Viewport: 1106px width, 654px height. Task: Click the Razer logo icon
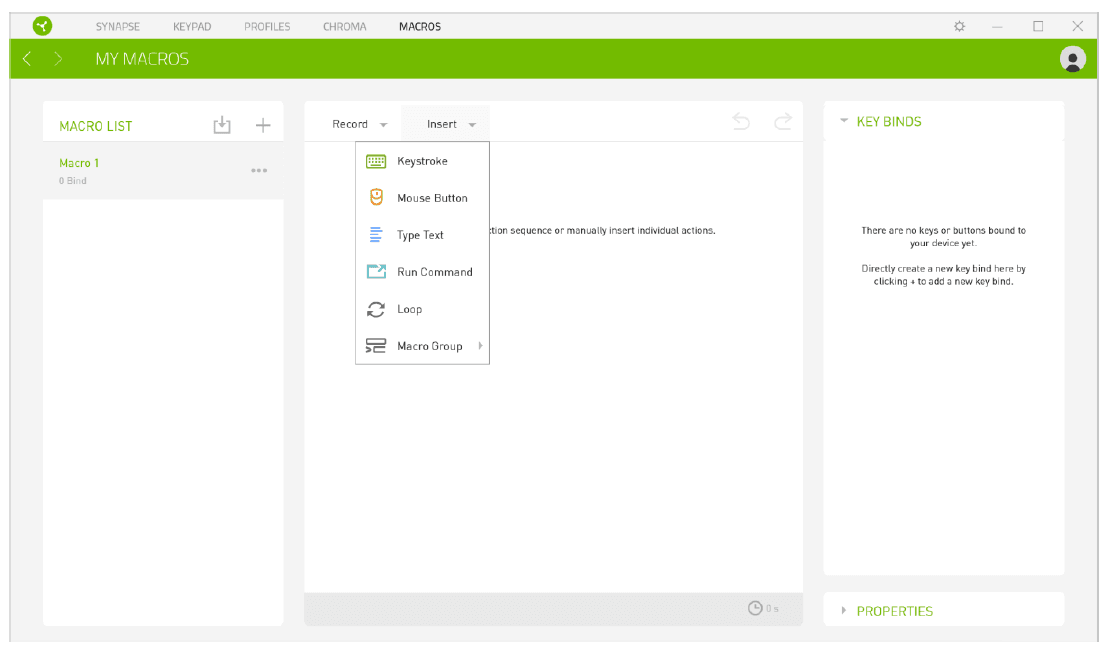pos(42,26)
